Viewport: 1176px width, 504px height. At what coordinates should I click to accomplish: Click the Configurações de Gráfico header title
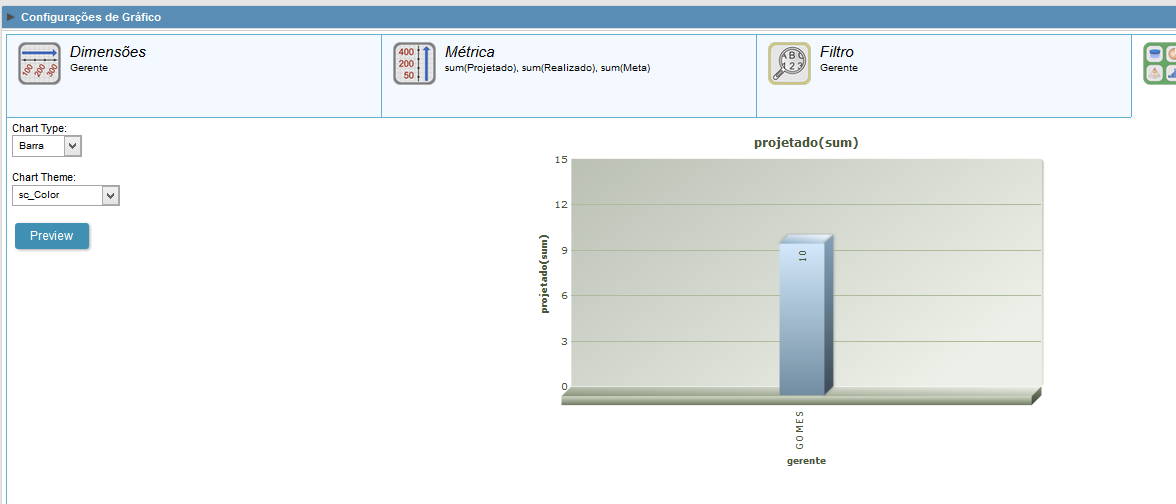90,17
